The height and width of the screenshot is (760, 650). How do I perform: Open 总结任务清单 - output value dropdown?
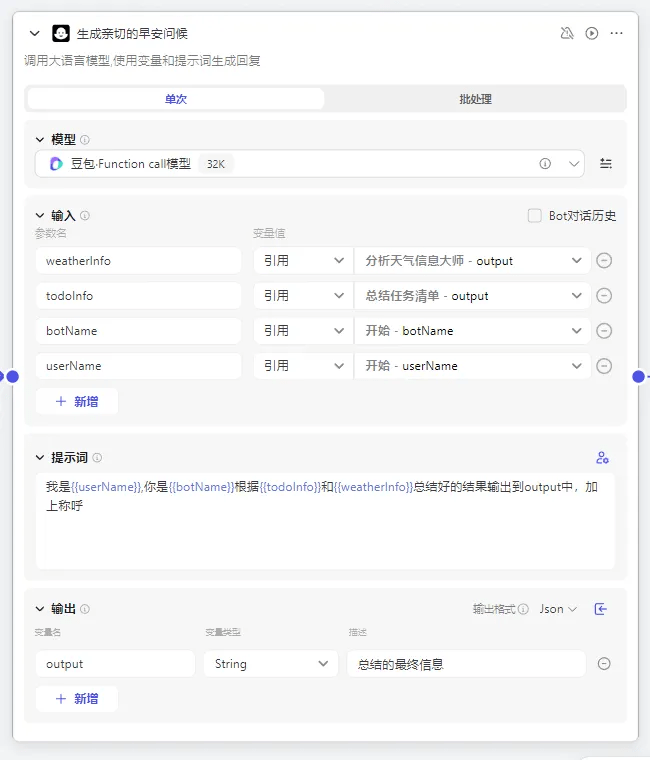tap(473, 296)
